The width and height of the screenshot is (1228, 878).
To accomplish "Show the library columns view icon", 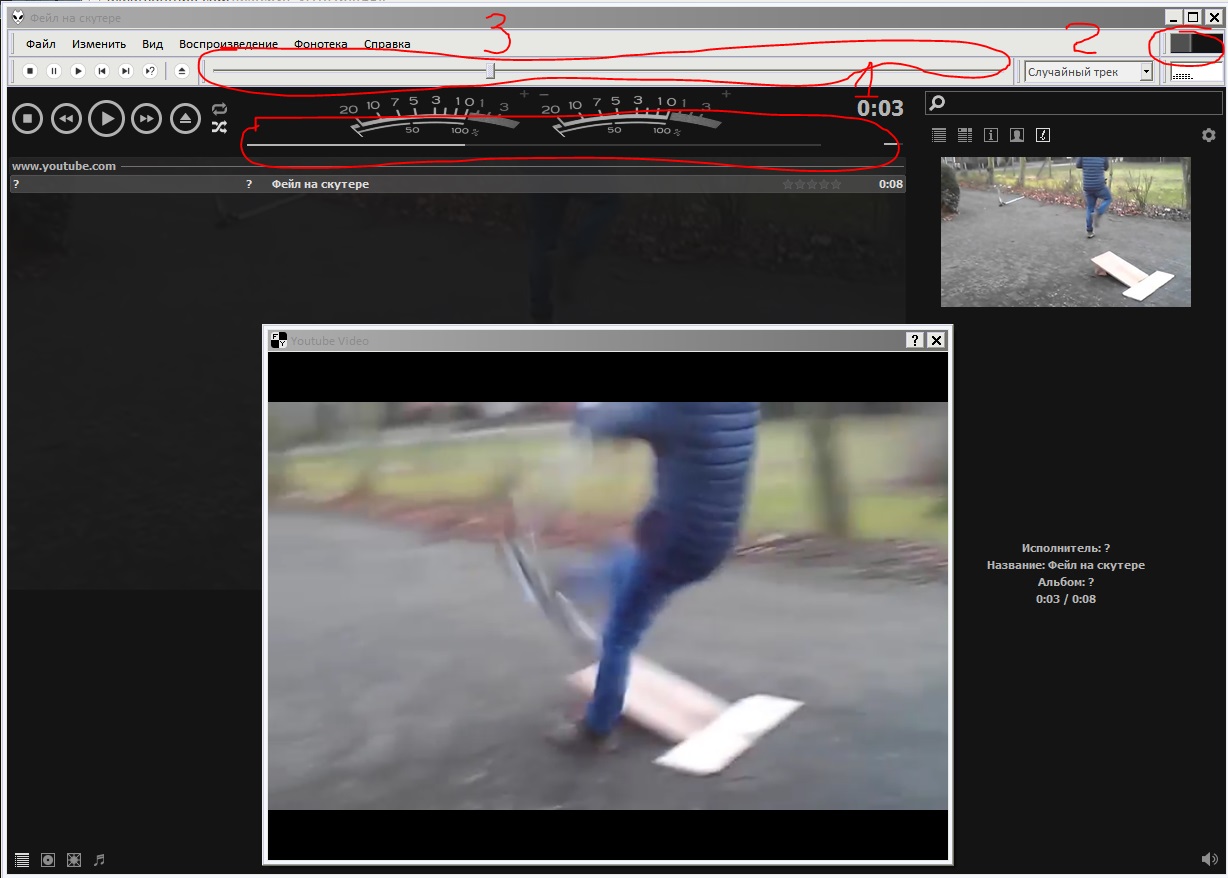I will coord(965,135).
